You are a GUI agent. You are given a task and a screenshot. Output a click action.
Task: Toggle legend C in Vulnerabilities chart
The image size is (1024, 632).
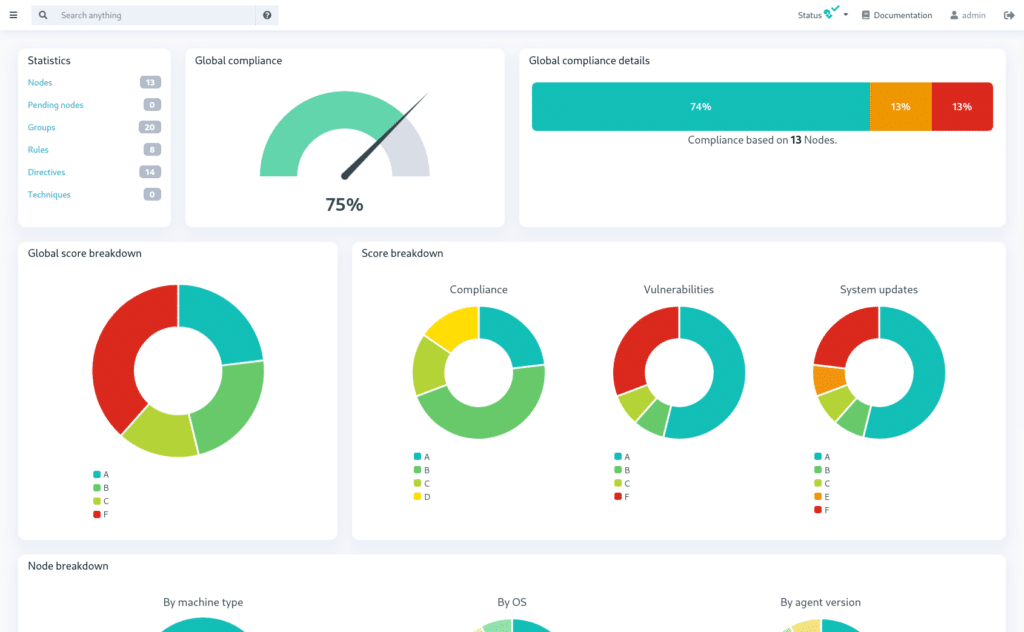[622, 483]
